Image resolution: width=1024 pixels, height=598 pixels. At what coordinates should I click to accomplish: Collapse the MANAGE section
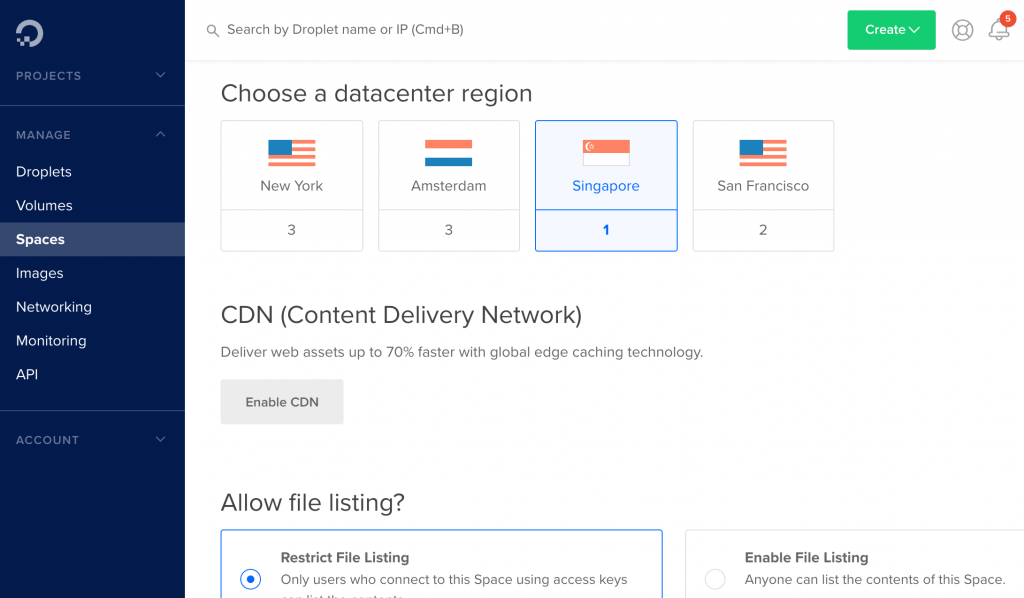[160, 135]
